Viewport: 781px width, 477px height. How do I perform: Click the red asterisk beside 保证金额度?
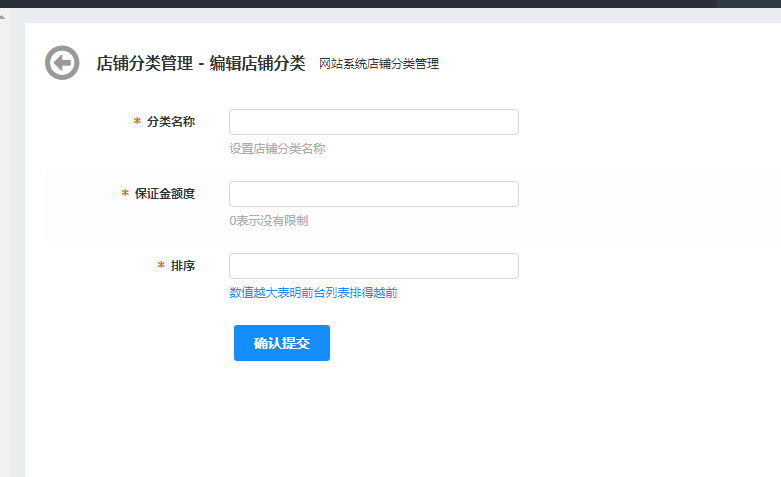125,194
